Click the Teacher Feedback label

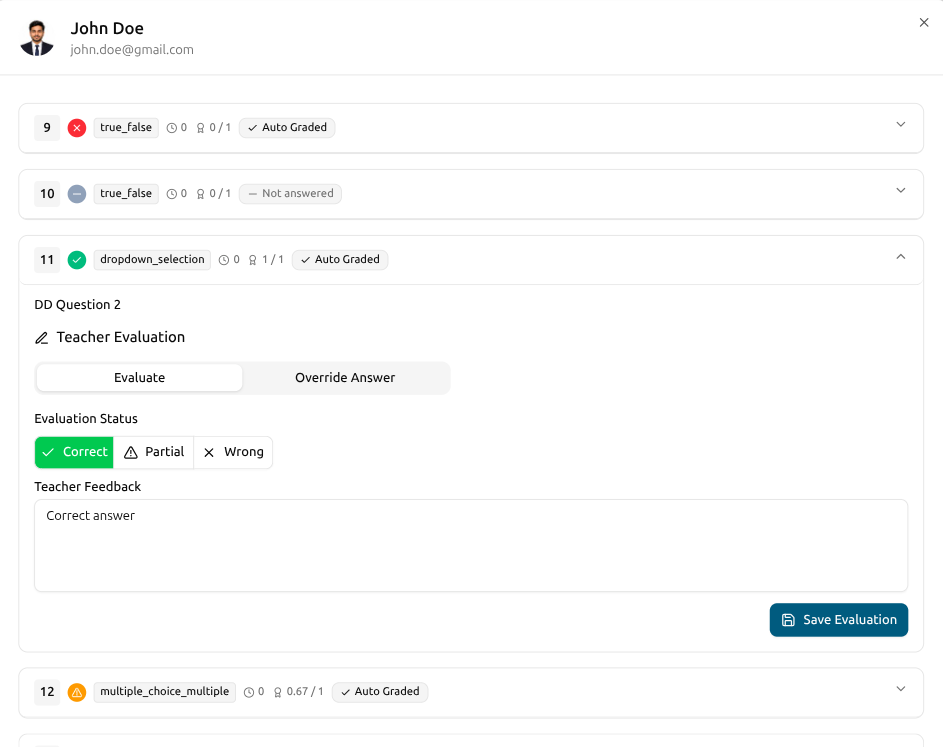click(x=88, y=487)
